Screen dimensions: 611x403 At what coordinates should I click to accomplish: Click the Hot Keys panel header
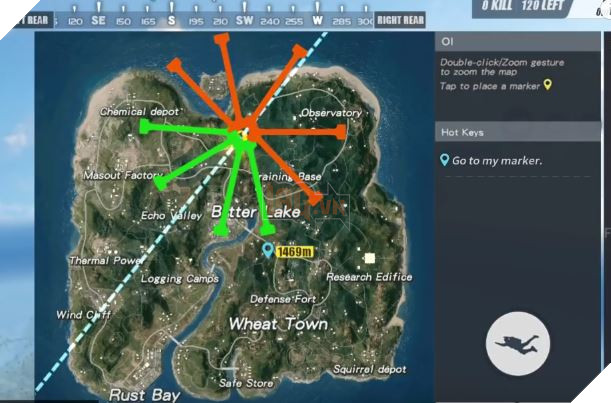(x=518, y=132)
